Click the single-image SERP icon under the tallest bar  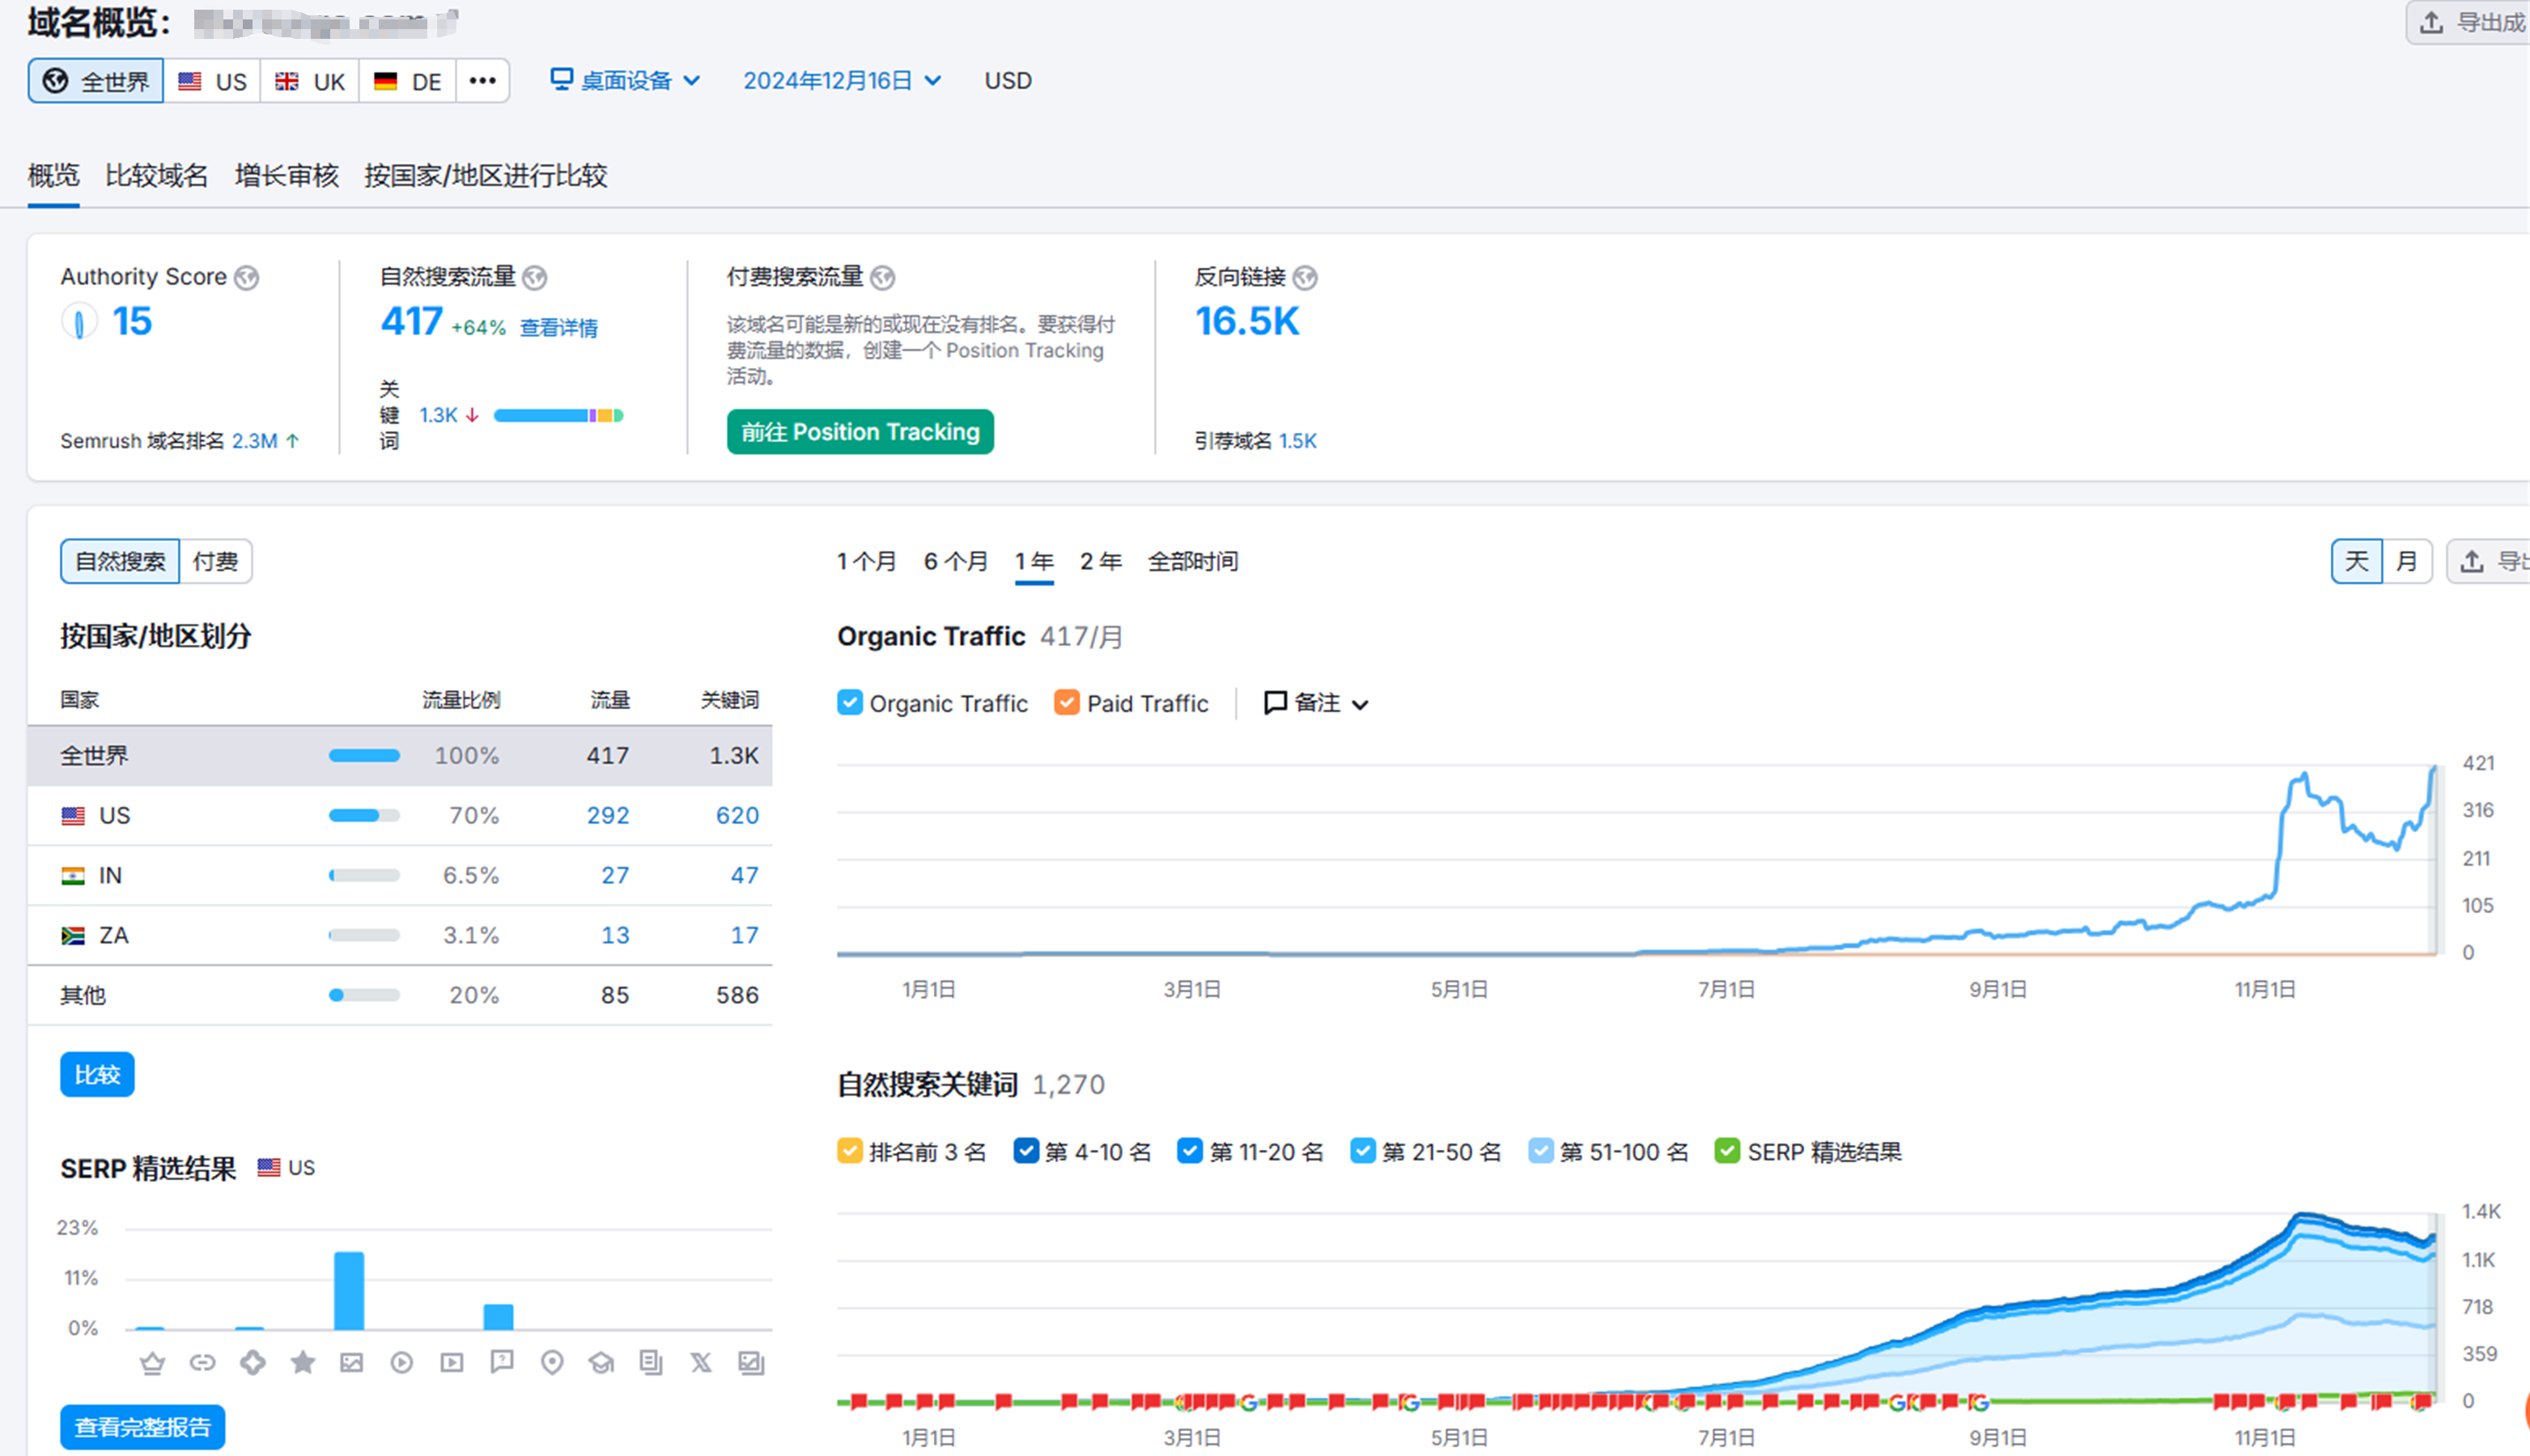[352, 1362]
